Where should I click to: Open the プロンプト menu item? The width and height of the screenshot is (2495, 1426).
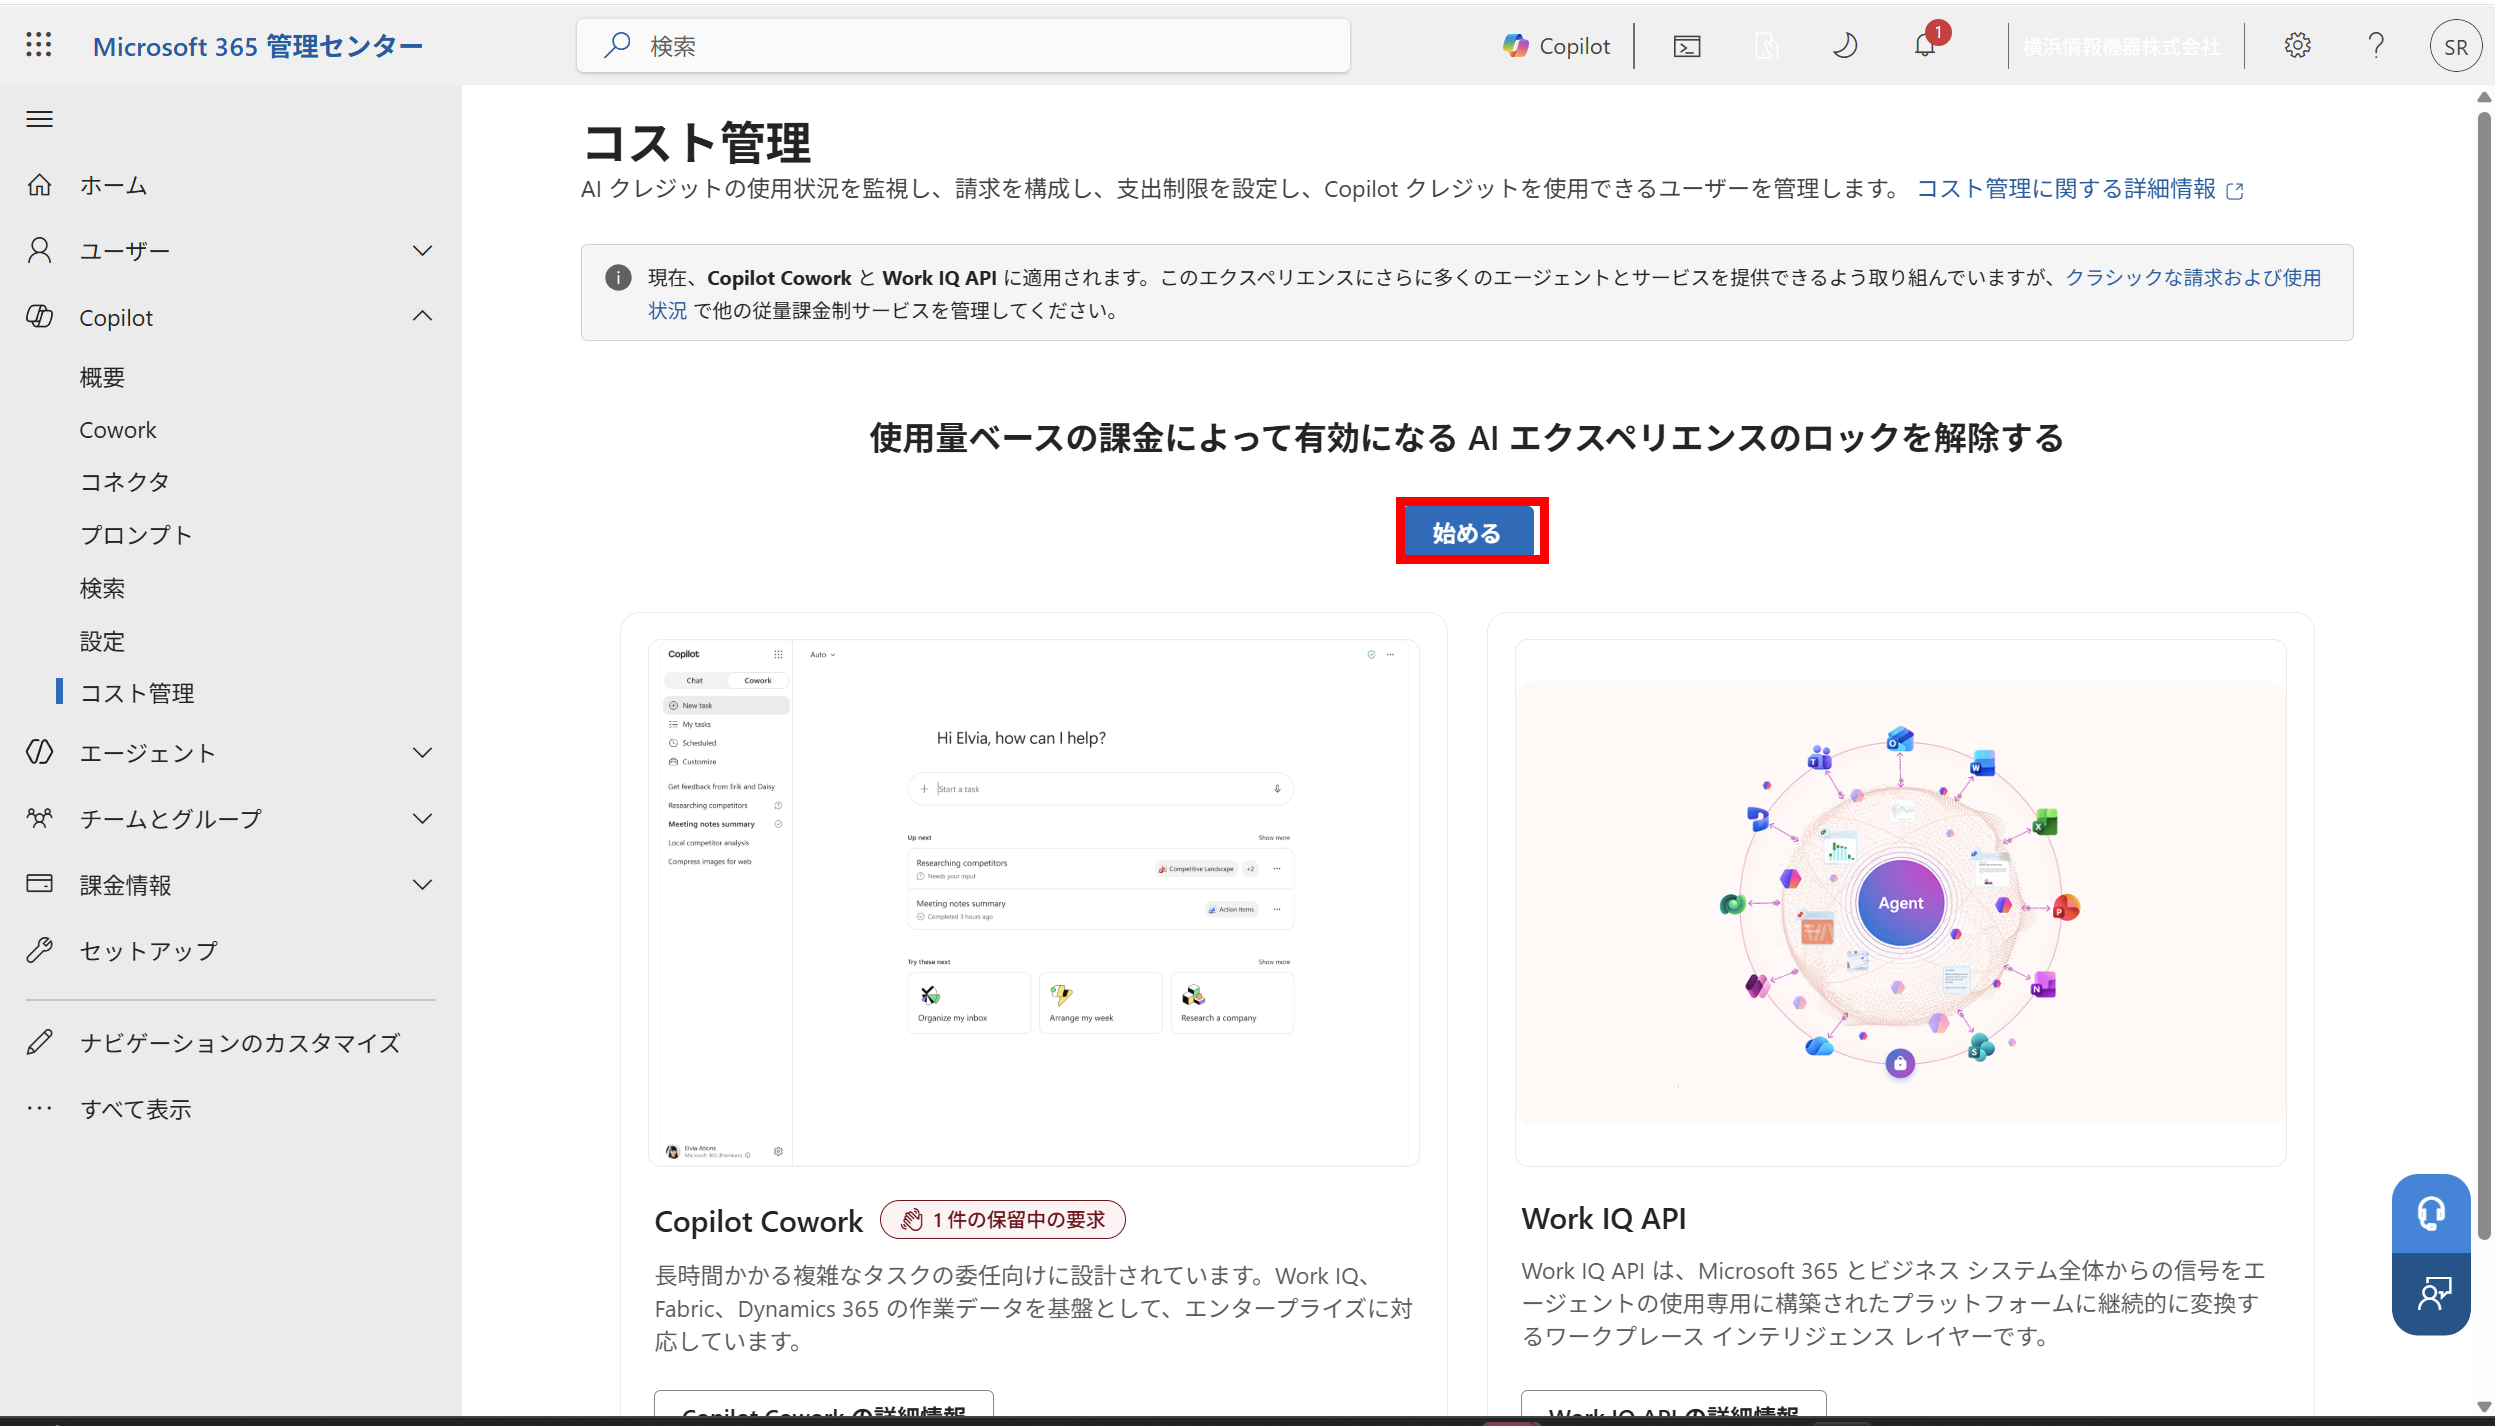136,535
